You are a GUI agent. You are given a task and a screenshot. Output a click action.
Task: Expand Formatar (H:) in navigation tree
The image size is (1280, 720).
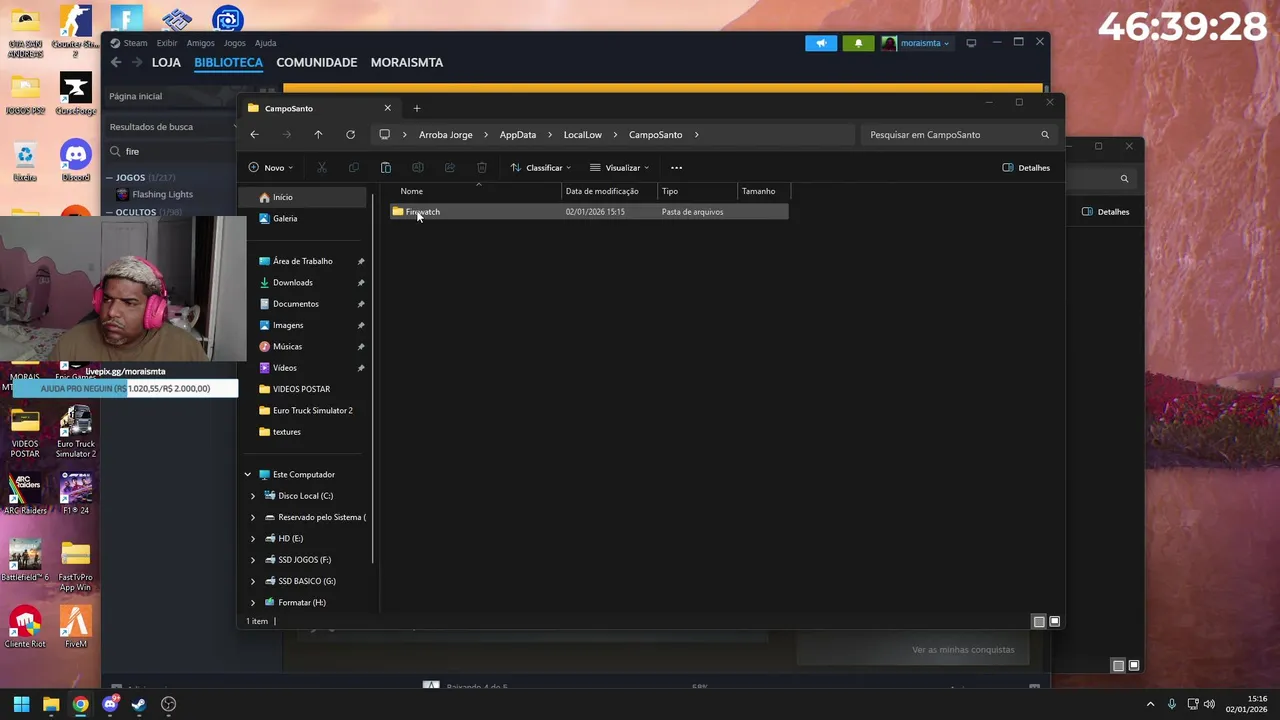253,603
